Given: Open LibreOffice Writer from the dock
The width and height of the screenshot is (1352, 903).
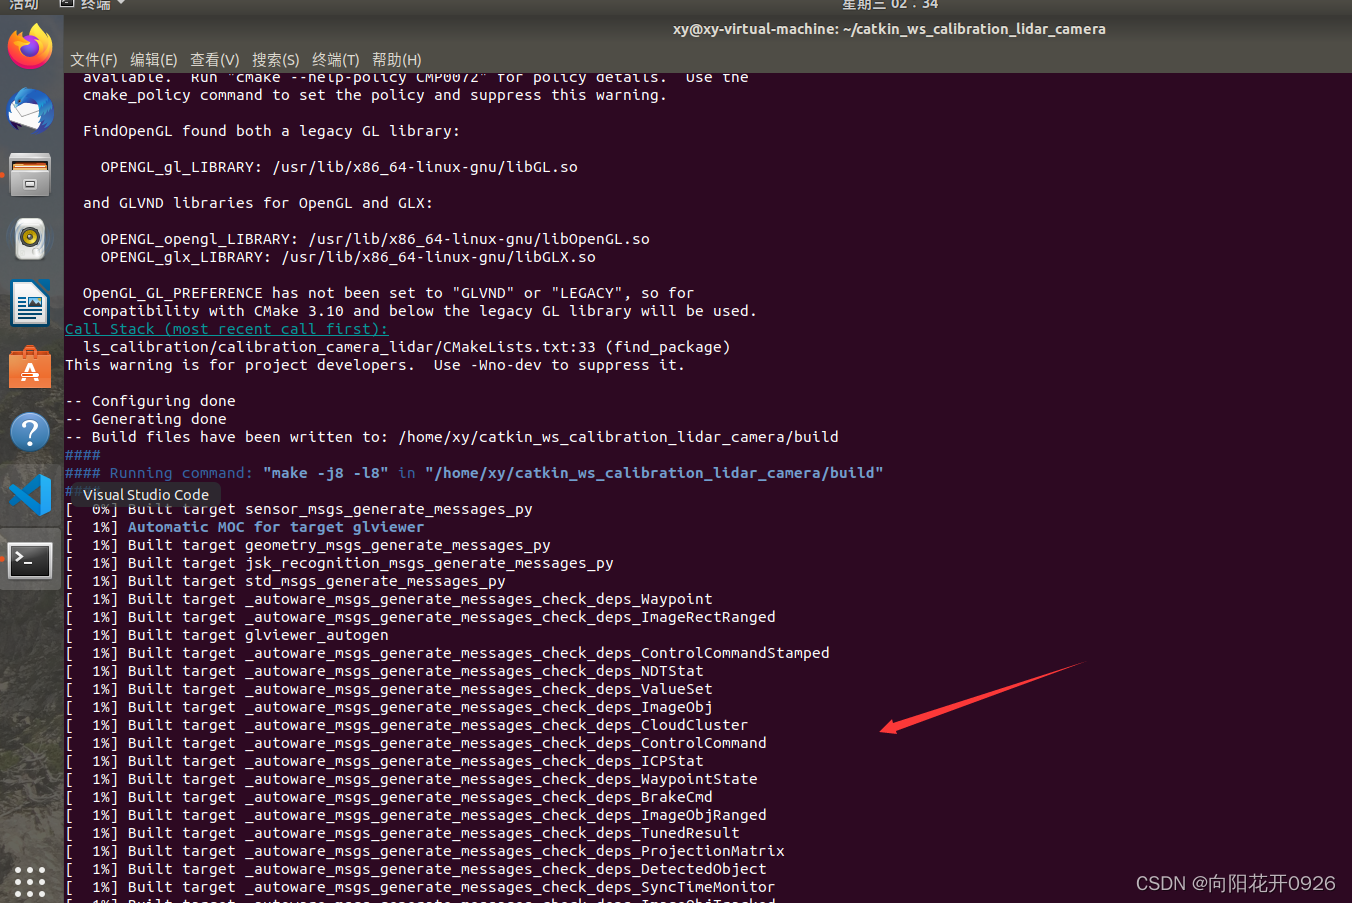Looking at the screenshot, I should [x=30, y=303].
